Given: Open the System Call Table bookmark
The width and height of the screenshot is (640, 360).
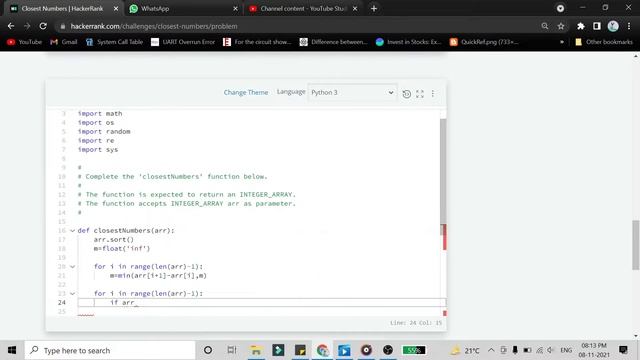Looking at the screenshot, I should coord(114,42).
